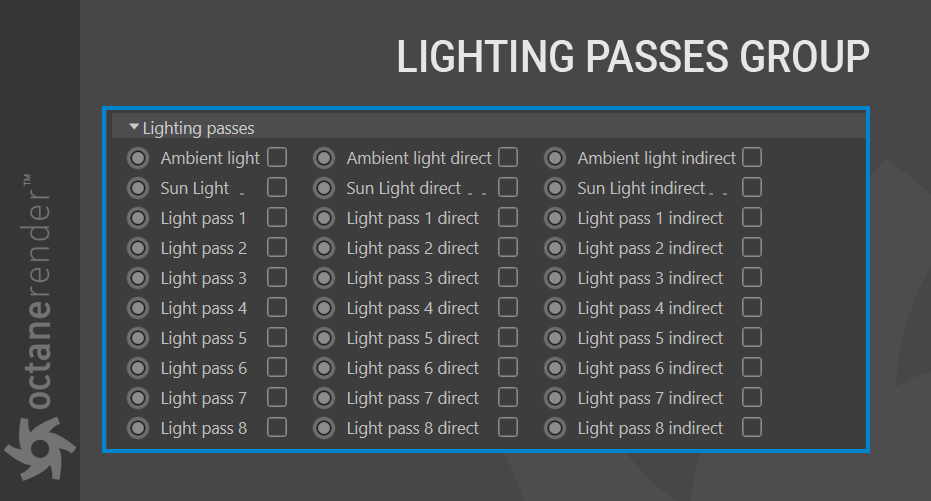Click the round icon beside Ambient light indirect
931x501 pixels.
tap(555, 158)
